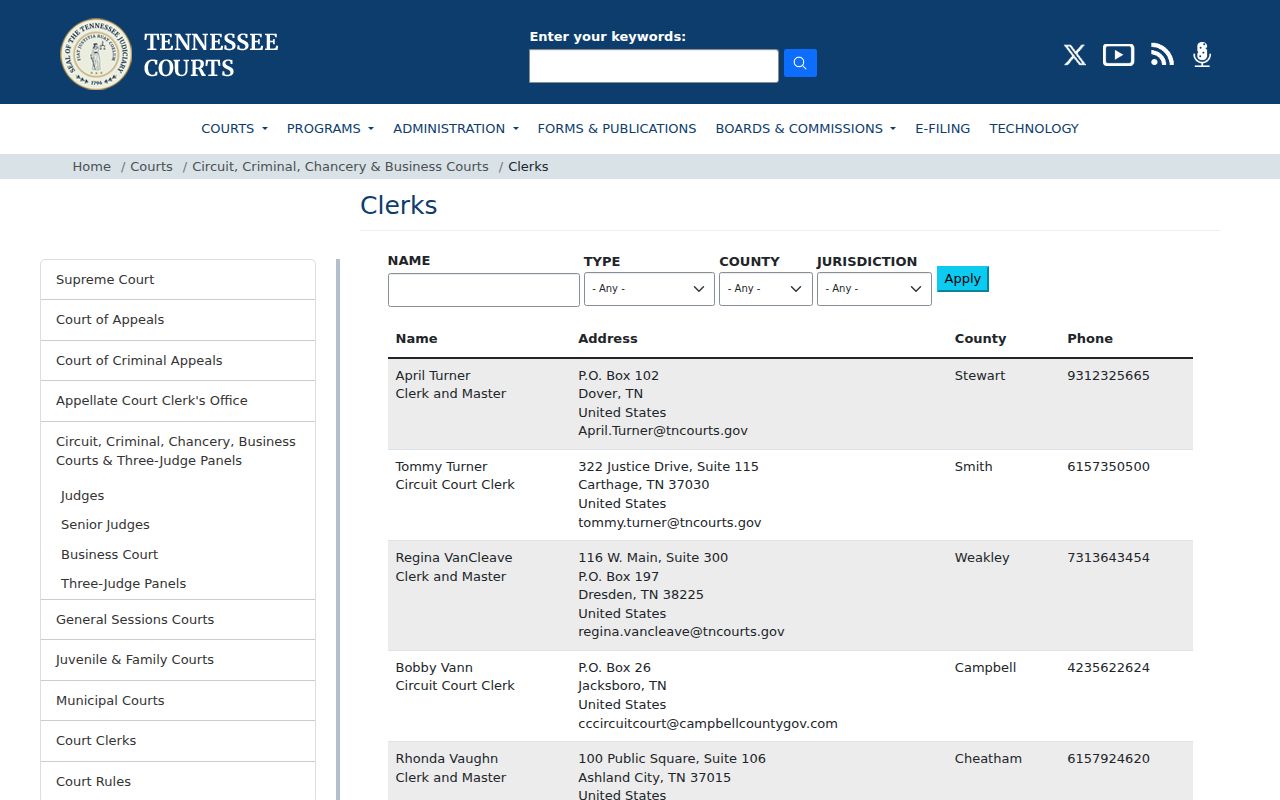Go to Courts breadcrumb link

point(152,166)
